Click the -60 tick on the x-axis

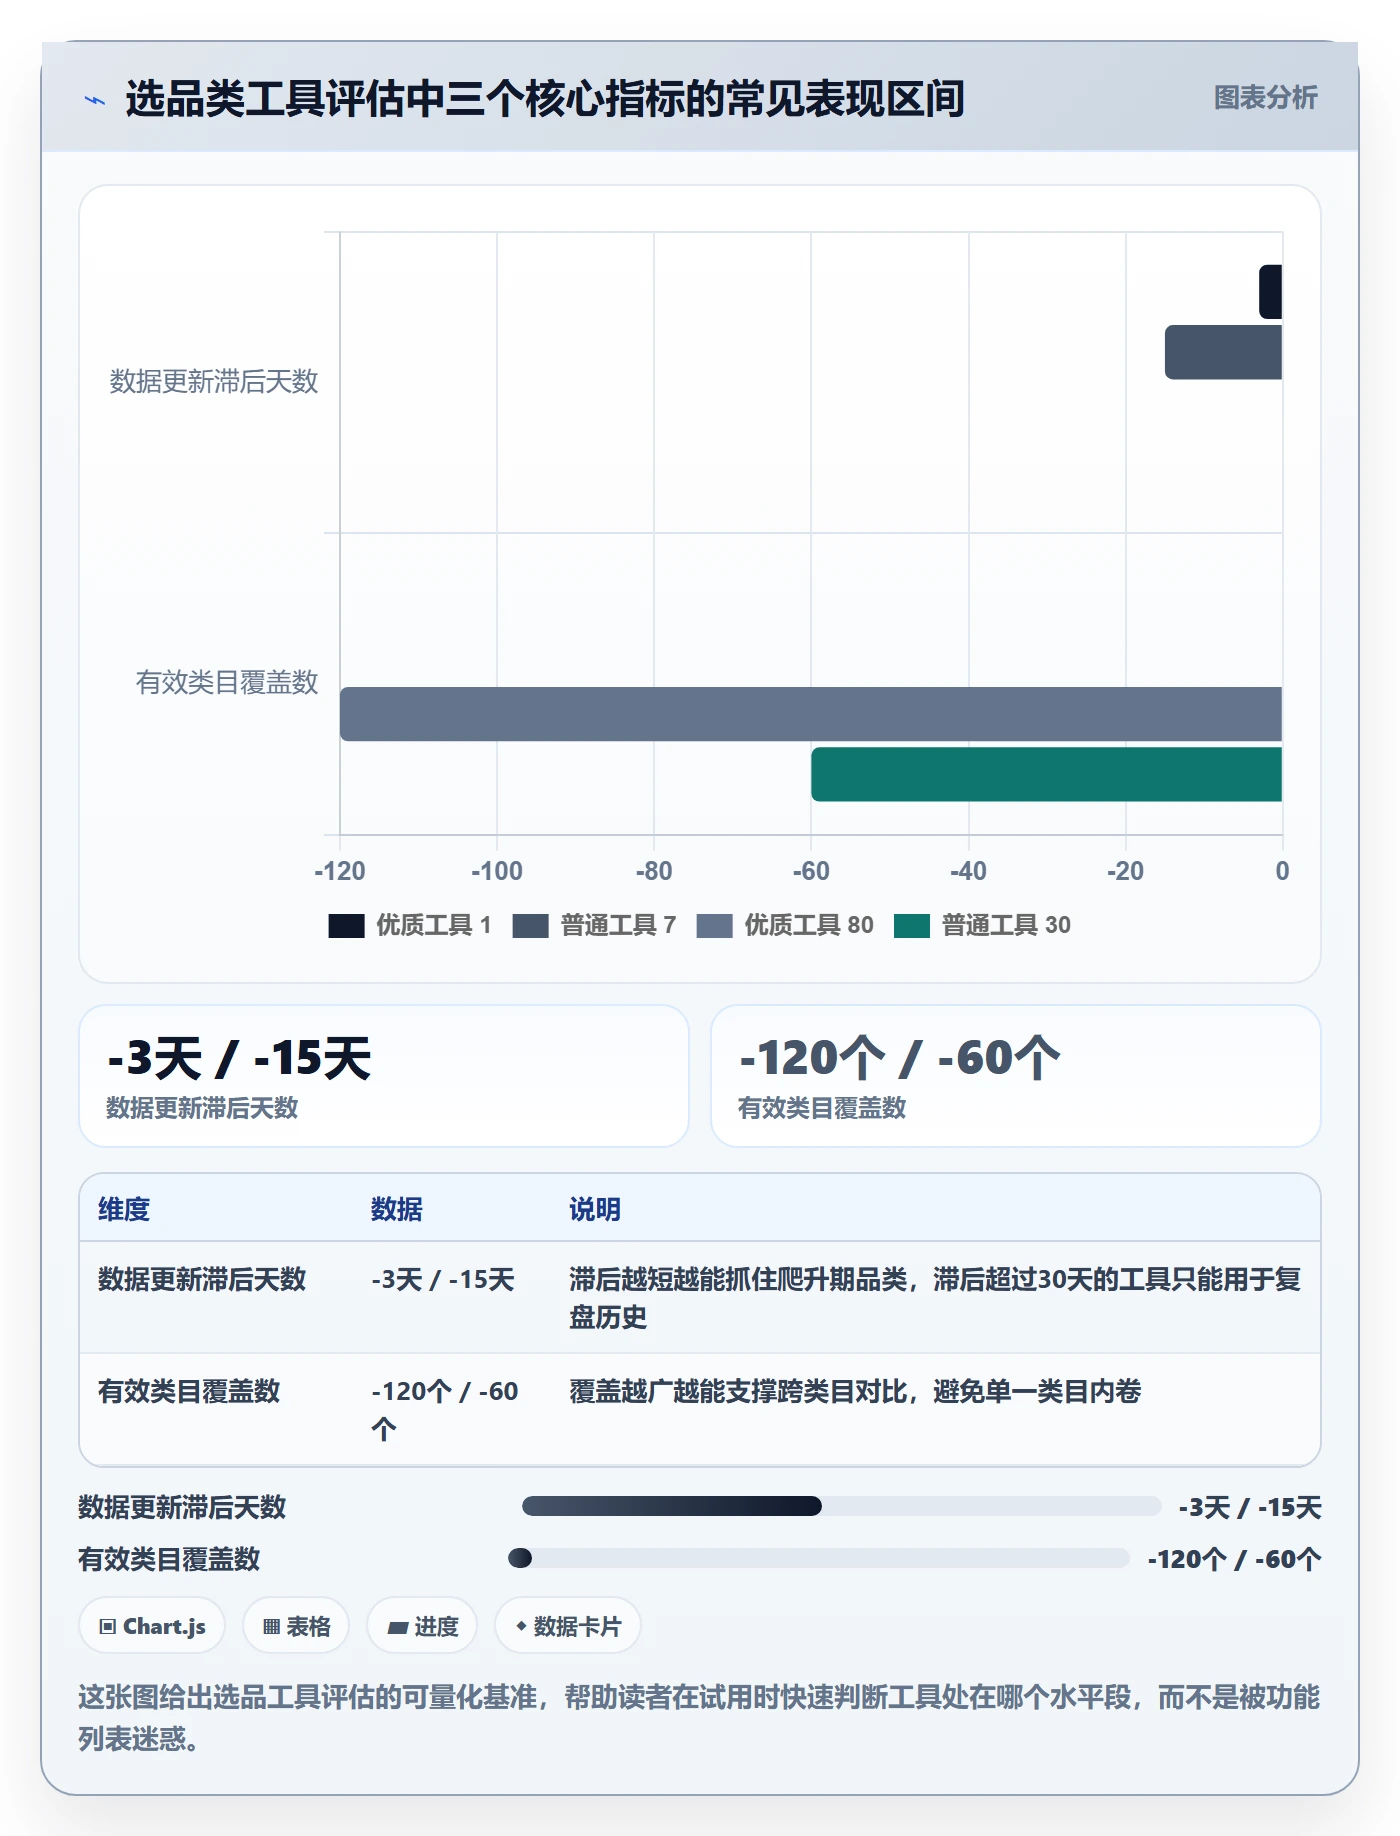pos(811,871)
